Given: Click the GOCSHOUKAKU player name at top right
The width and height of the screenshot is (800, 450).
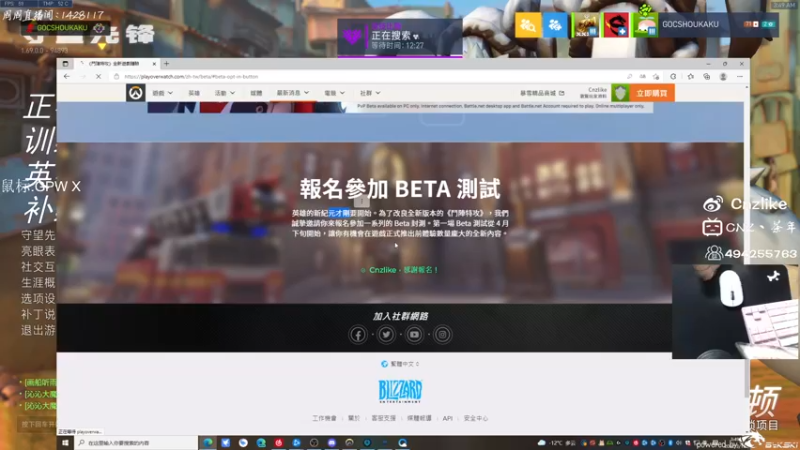Looking at the screenshot, I should [x=690, y=24].
